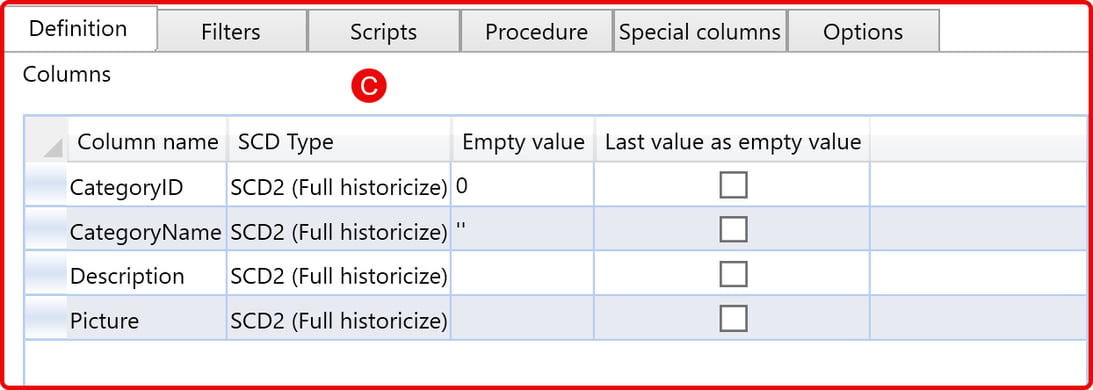Click the Description column name cell
The height and width of the screenshot is (390, 1093).
(147, 274)
